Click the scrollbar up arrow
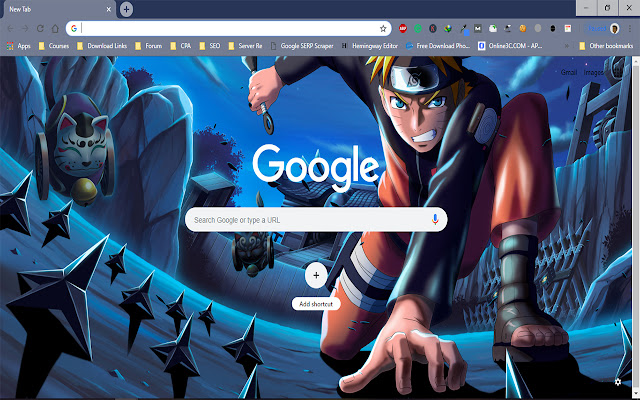Viewport: 640px width, 400px height. click(x=636, y=60)
